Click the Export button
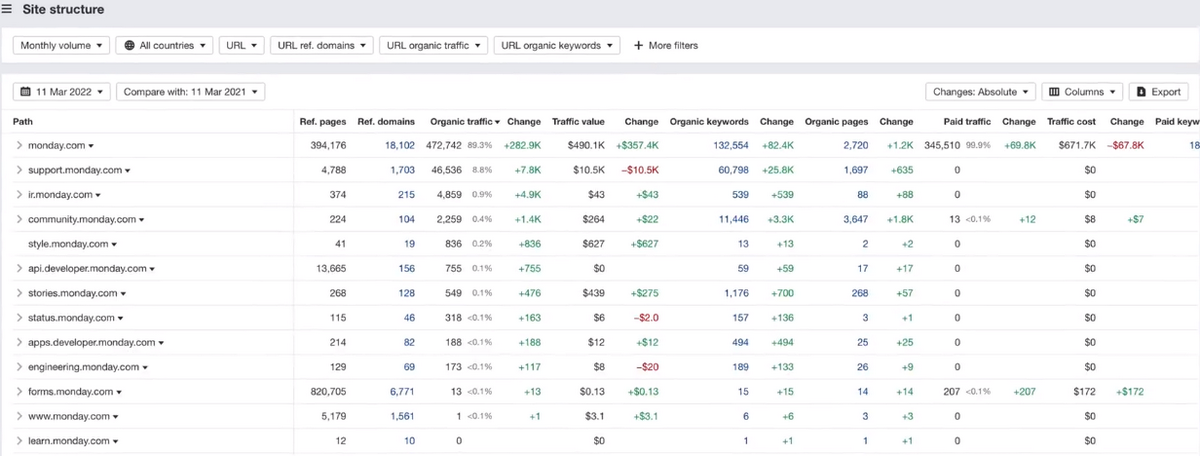Screen dimensions: 1200x456 [x=1158, y=92]
